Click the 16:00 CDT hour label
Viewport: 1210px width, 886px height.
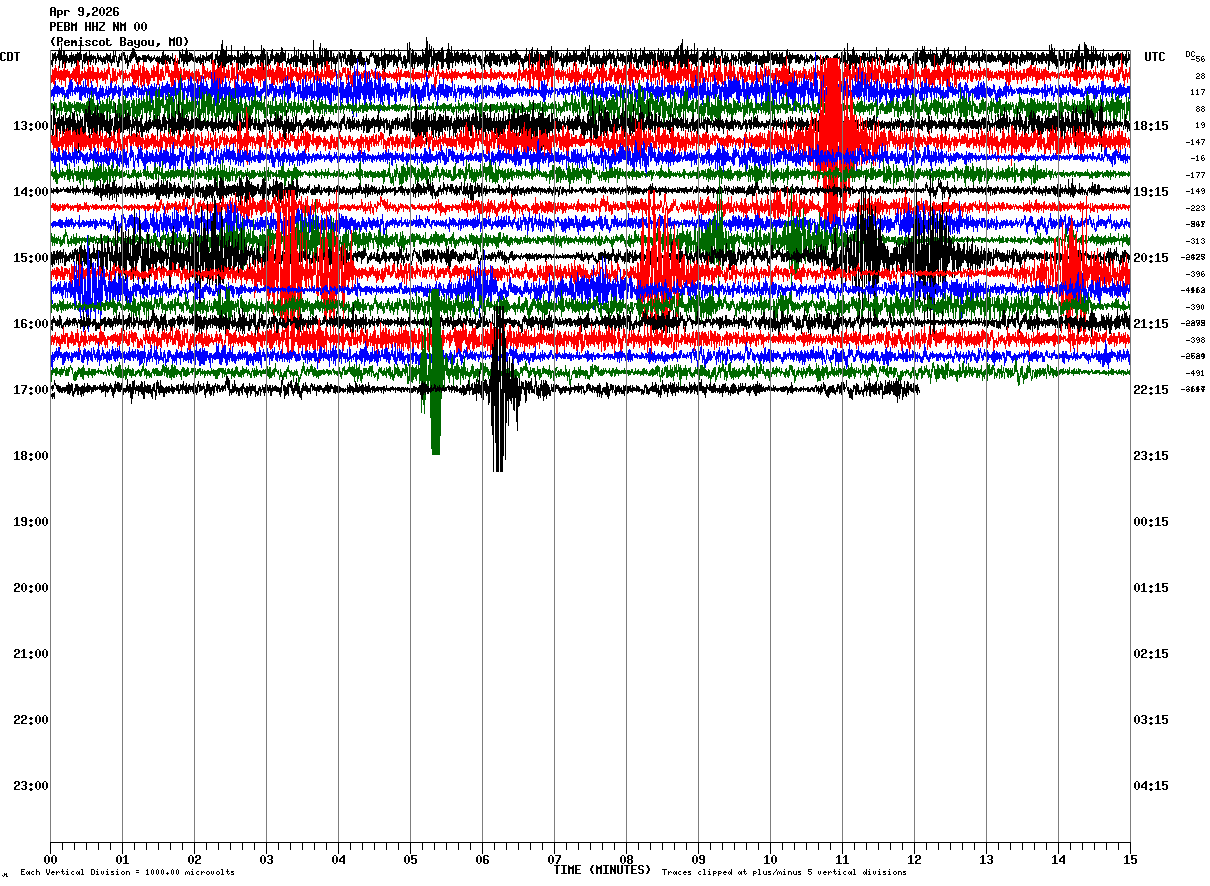click(30, 324)
